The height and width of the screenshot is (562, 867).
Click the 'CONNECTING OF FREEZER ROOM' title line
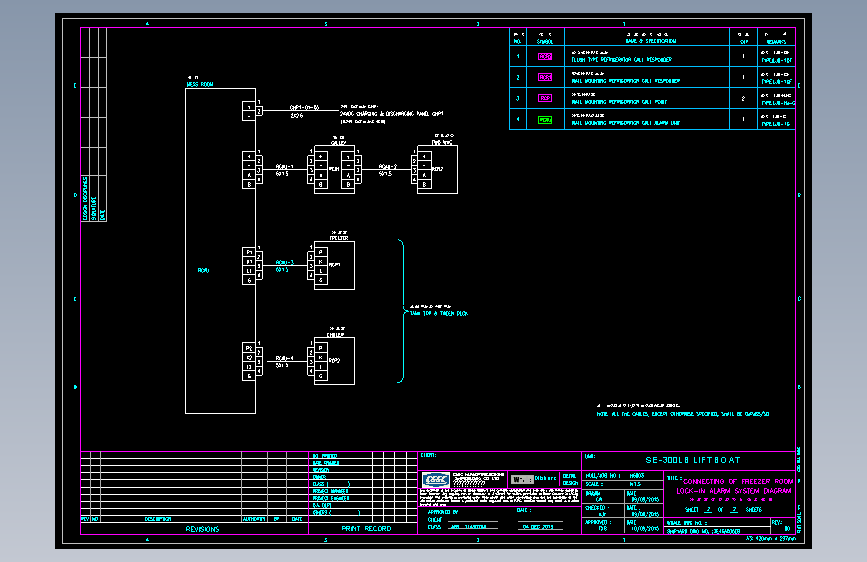point(738,481)
